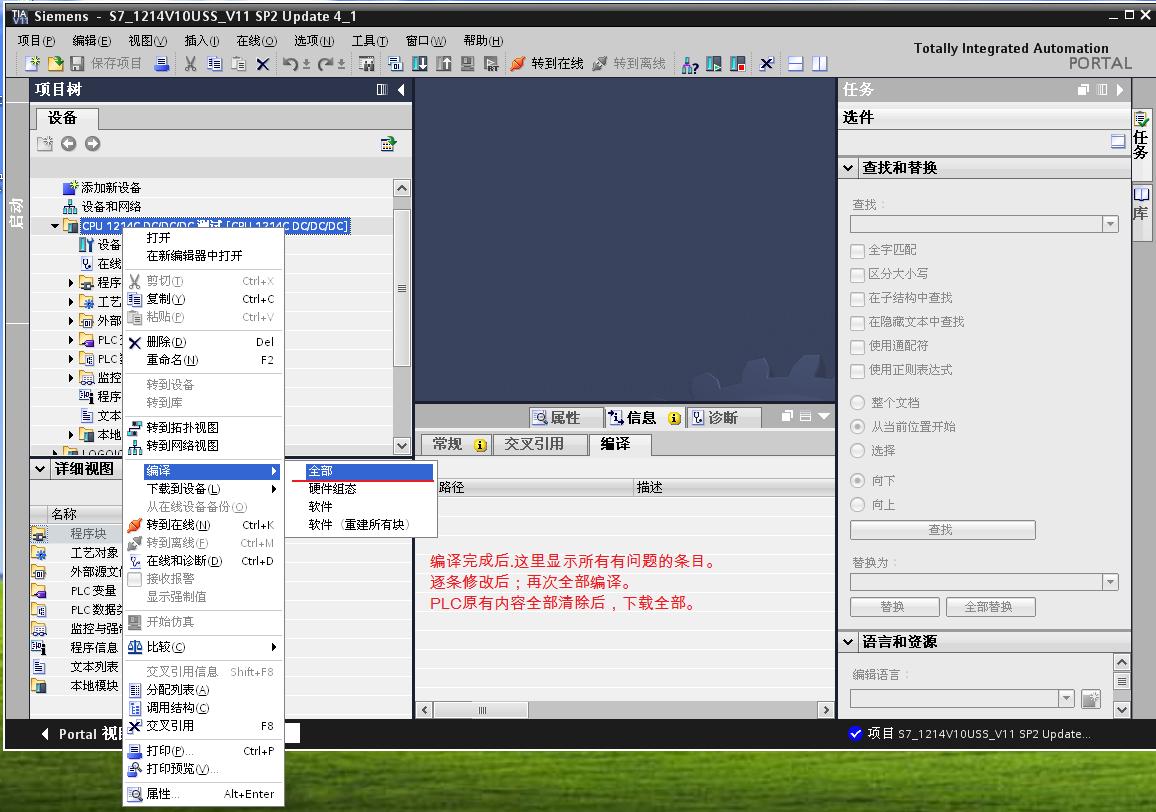Tick the 在子结构中查找 checkbox

857,299
